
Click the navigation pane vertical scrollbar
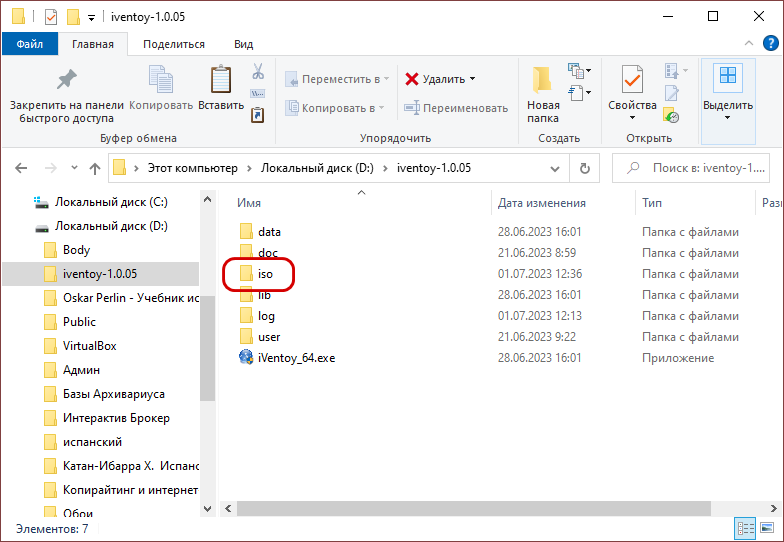click(x=208, y=348)
